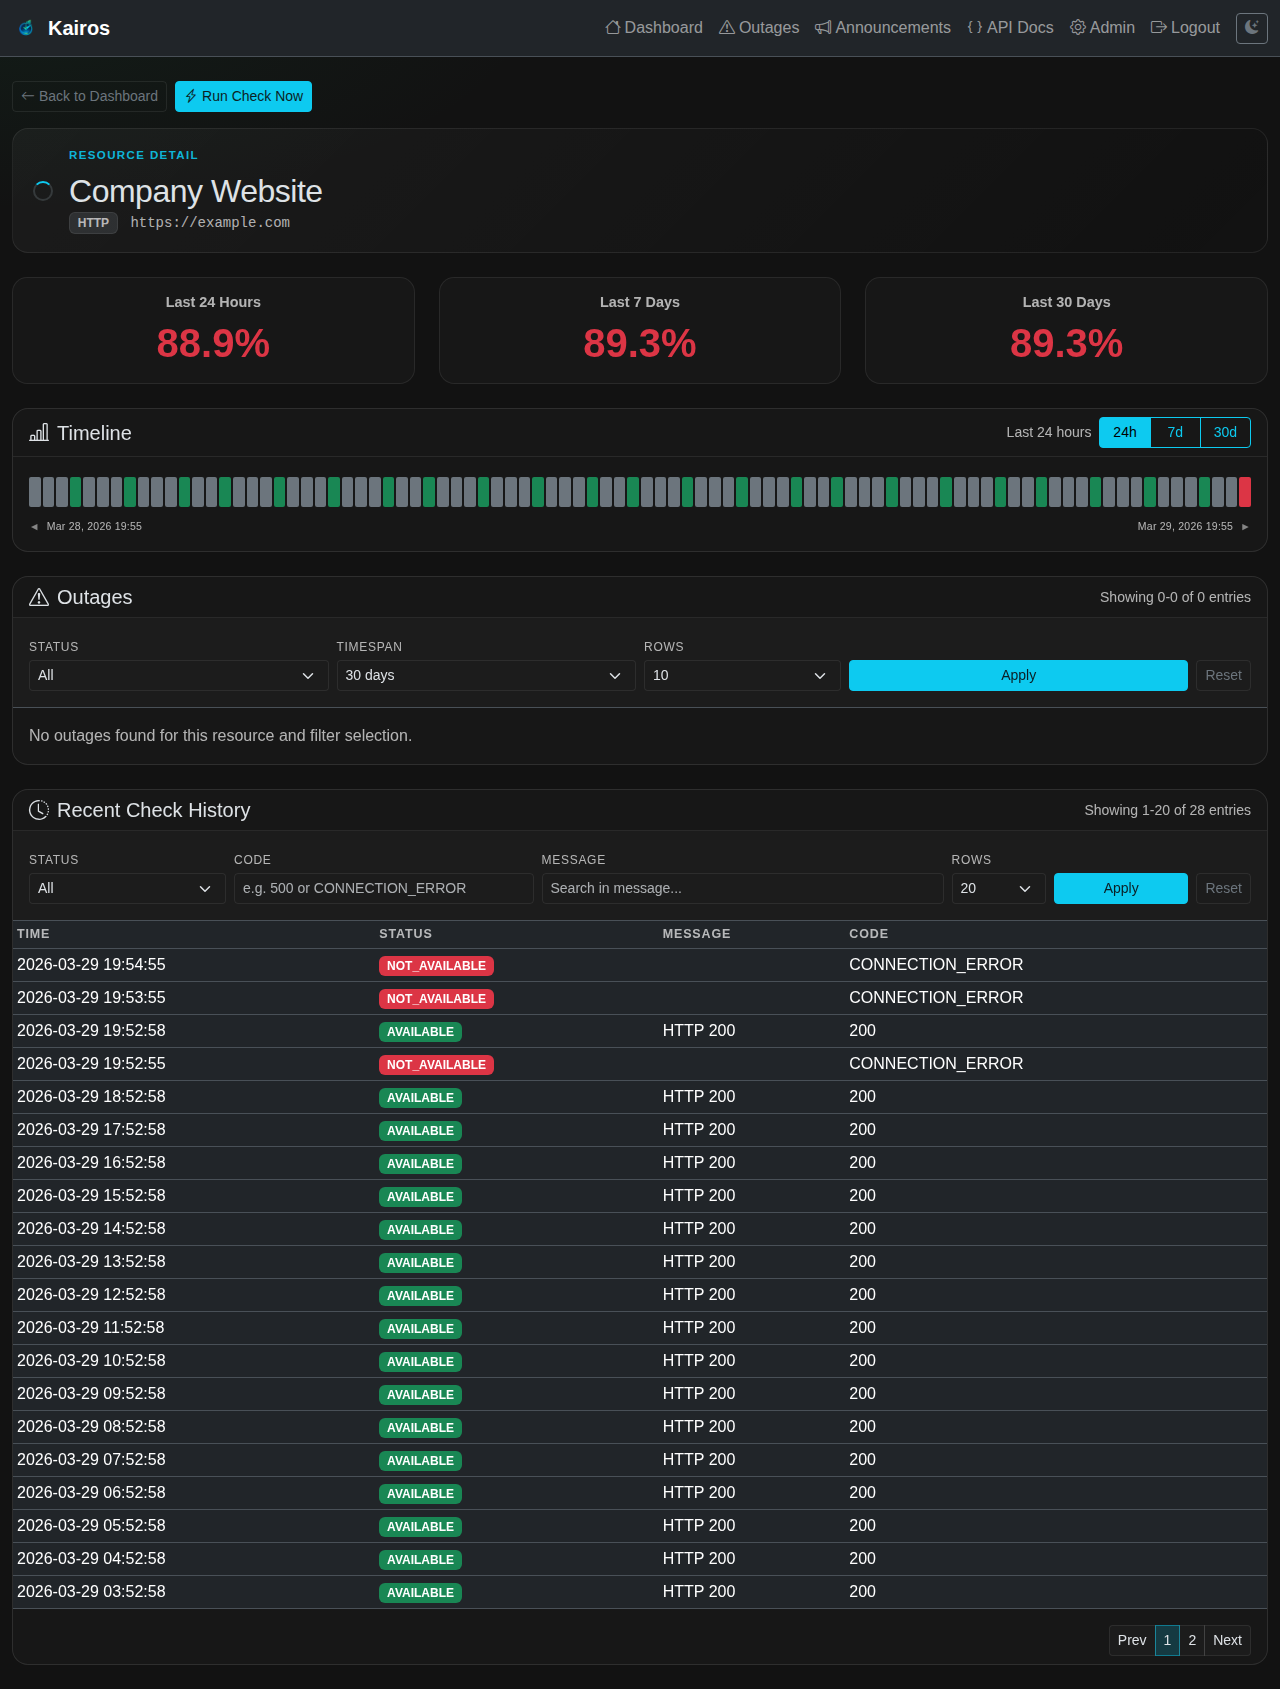1280x1689 pixels.
Task: Click Last 30 Days uptime card
Action: 1066,330
